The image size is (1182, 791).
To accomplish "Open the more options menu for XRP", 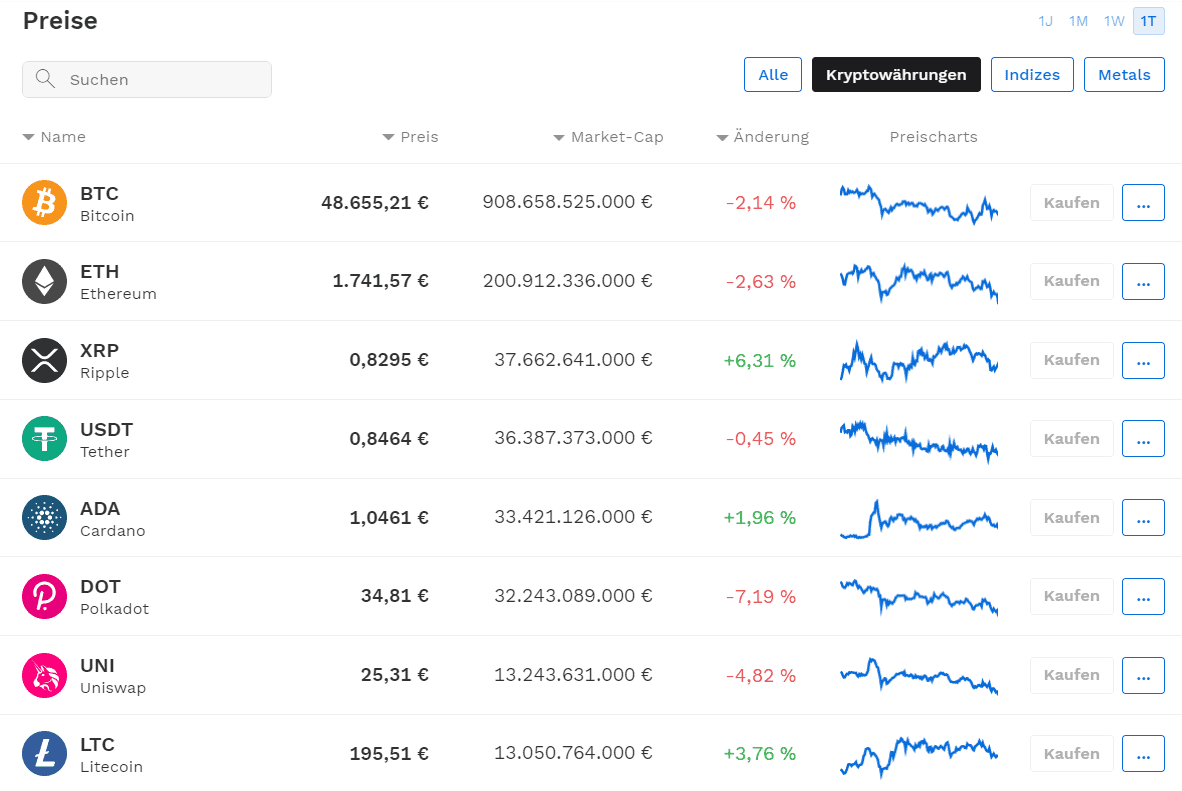I will coord(1143,360).
